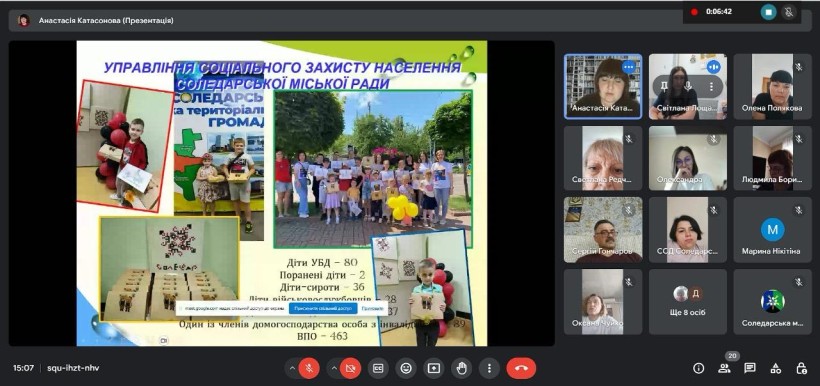Click the 'Ще 8 осіб' tile
The width and height of the screenshot is (820, 386).
(x=688, y=302)
